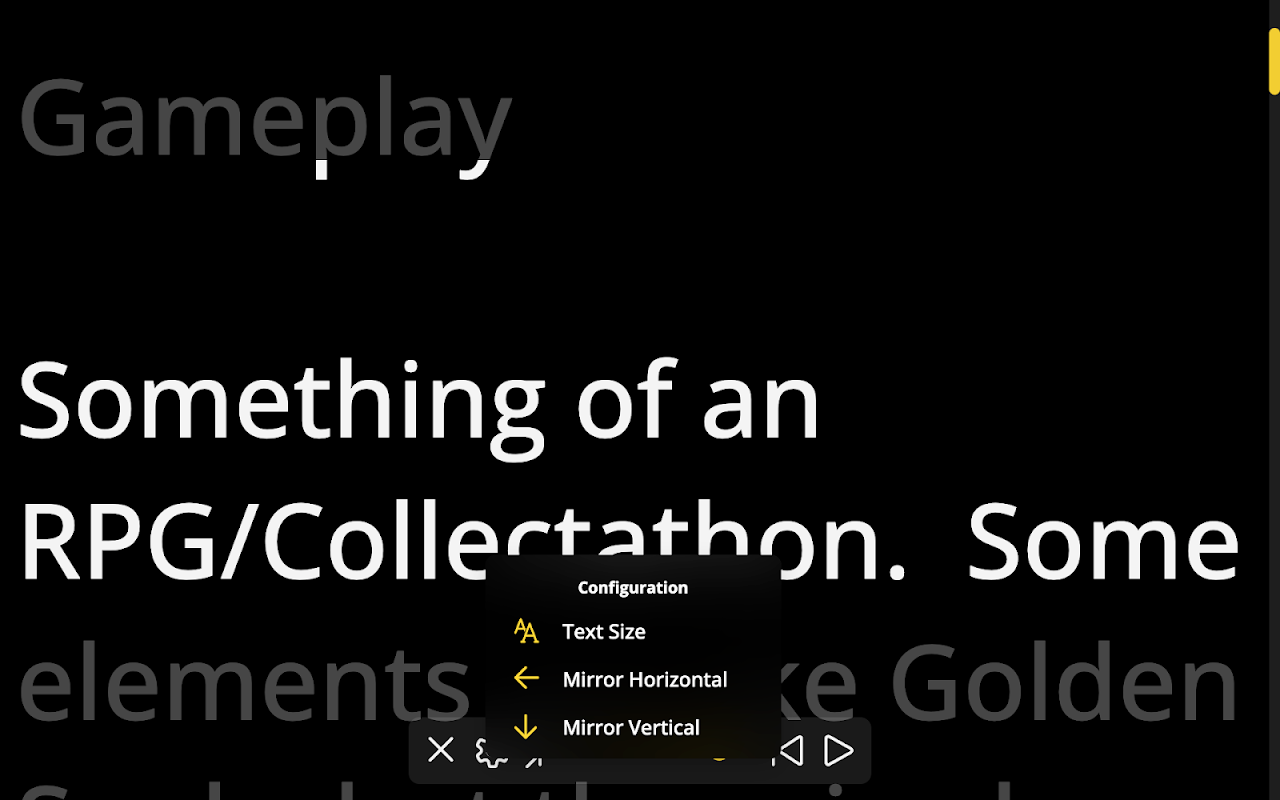Click the word RPG/Collectathon in the script
This screenshot has height=800, width=1280.
click(462, 542)
